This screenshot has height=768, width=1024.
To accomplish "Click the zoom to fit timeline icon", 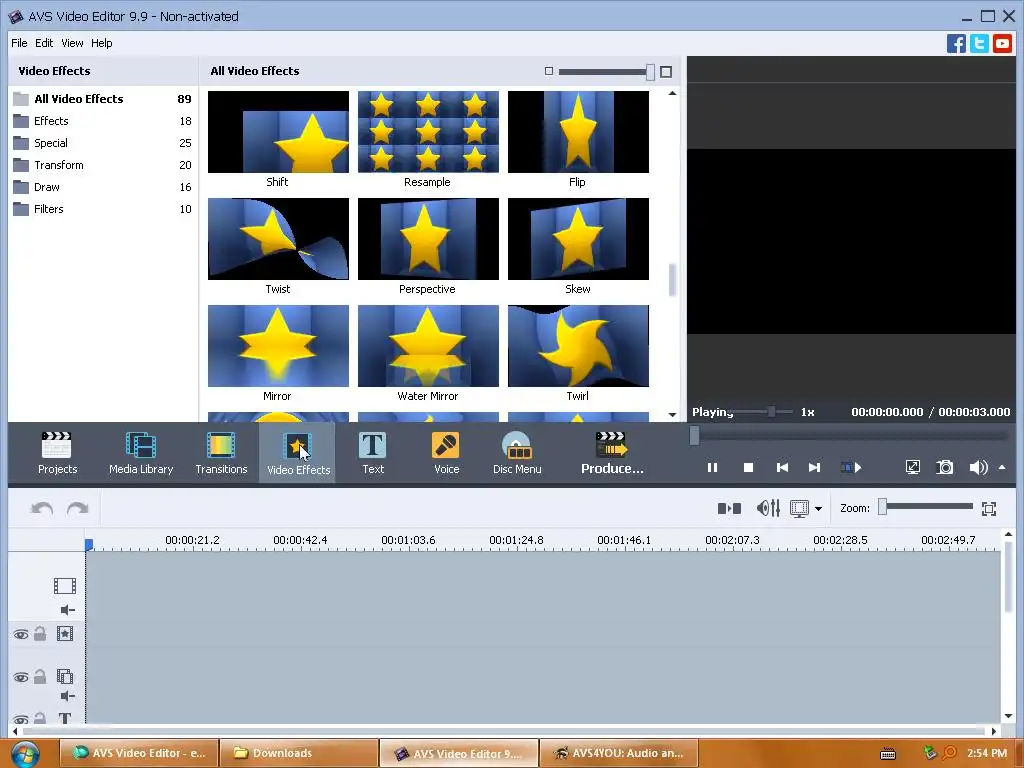I will (989, 509).
